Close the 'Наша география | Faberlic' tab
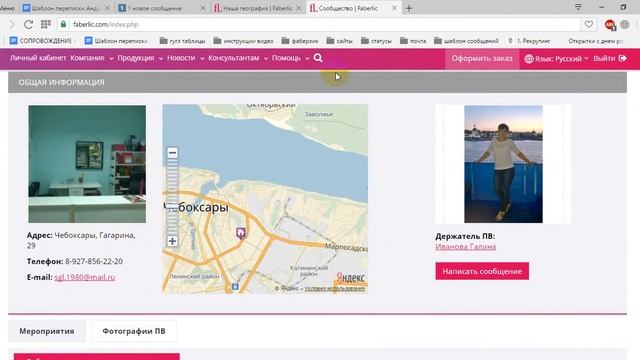The image size is (640, 360). coord(299,8)
